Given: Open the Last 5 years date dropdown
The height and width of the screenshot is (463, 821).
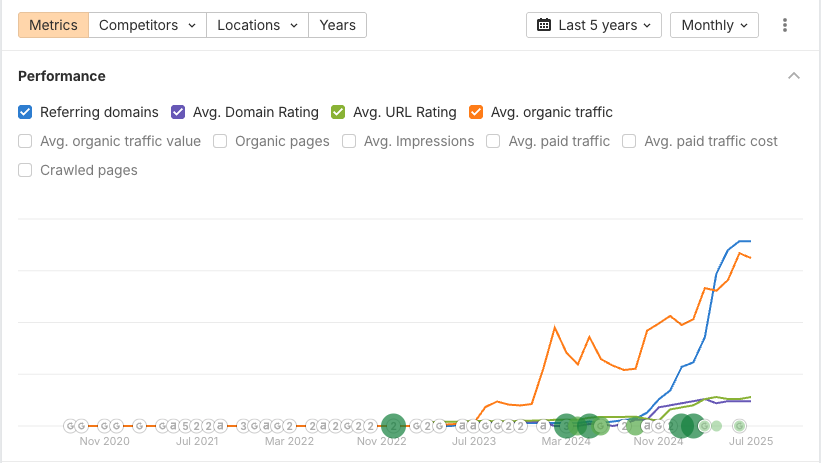Looking at the screenshot, I should point(594,25).
